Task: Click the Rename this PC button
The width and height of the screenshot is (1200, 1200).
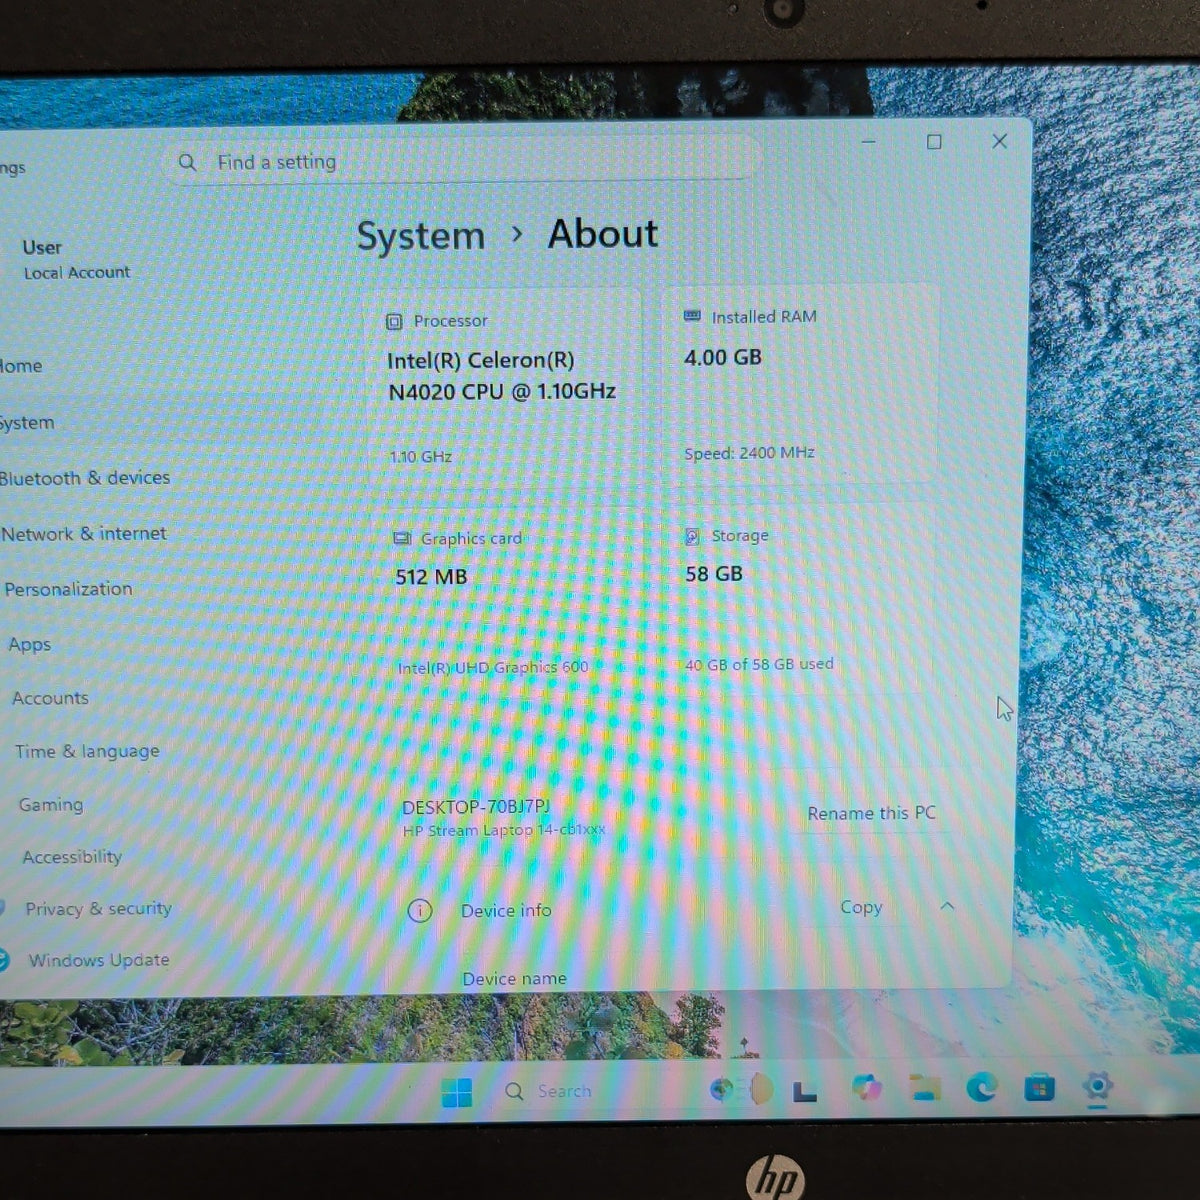Action: (871, 814)
